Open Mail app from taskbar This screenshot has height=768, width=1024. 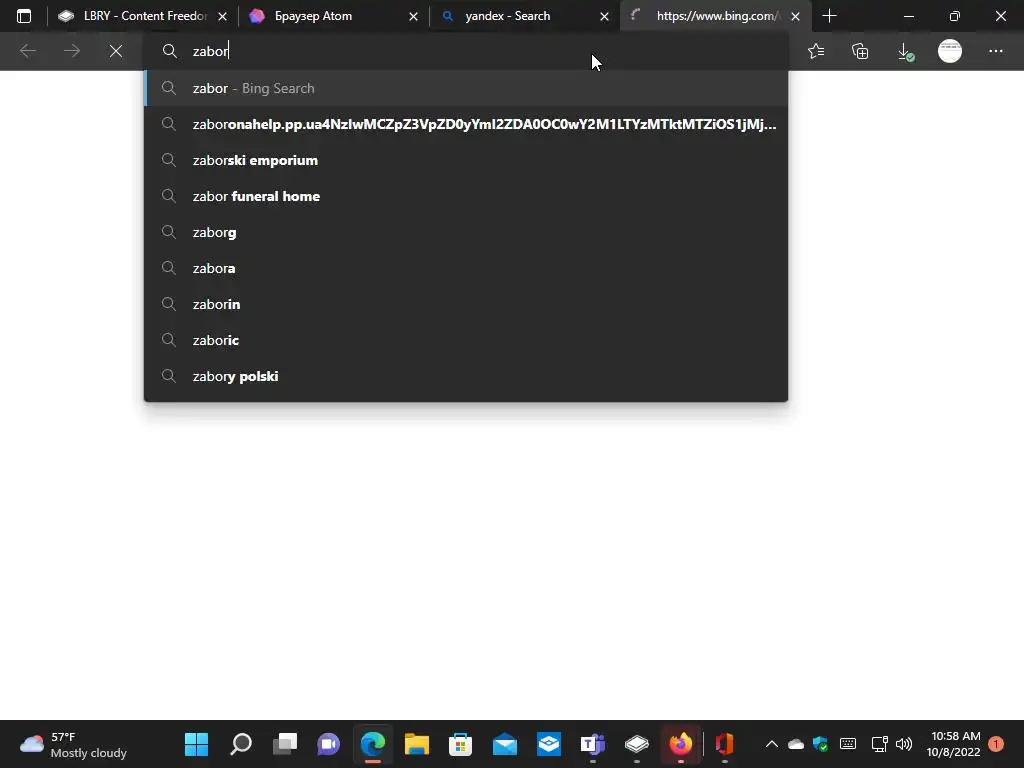tap(505, 744)
